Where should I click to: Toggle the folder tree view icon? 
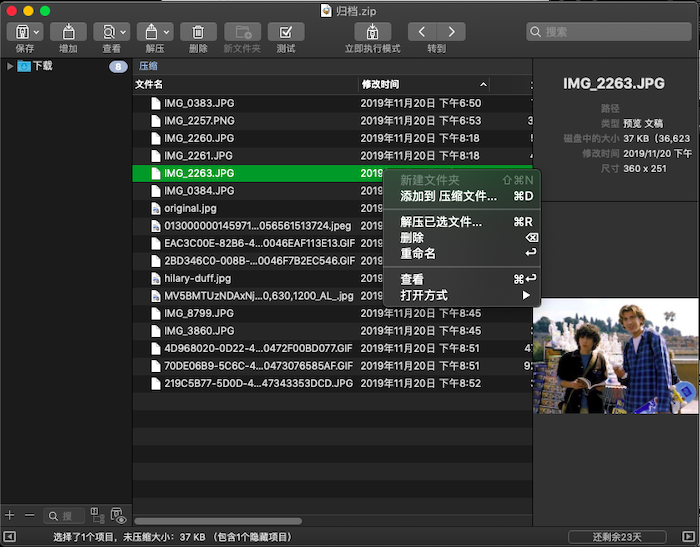97,515
